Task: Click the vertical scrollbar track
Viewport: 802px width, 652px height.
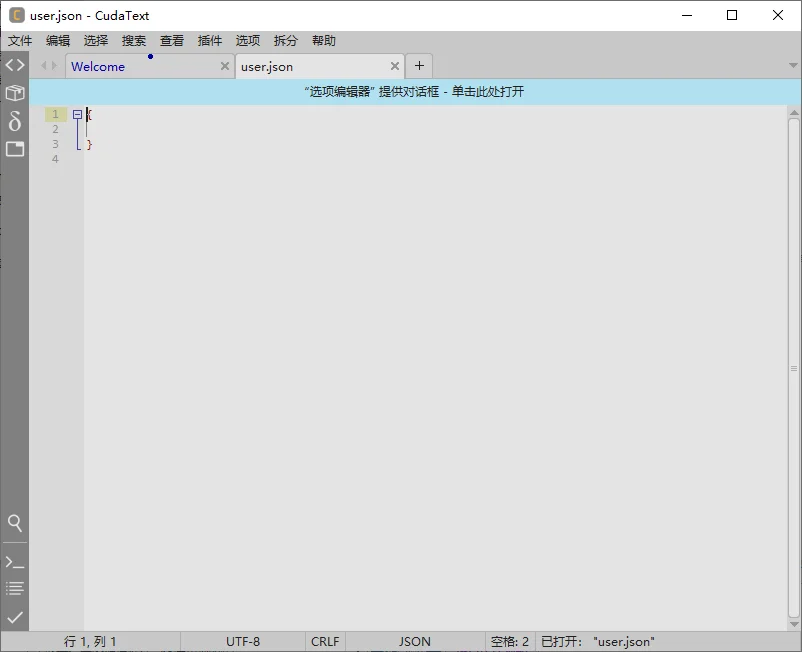Action: pos(794,368)
